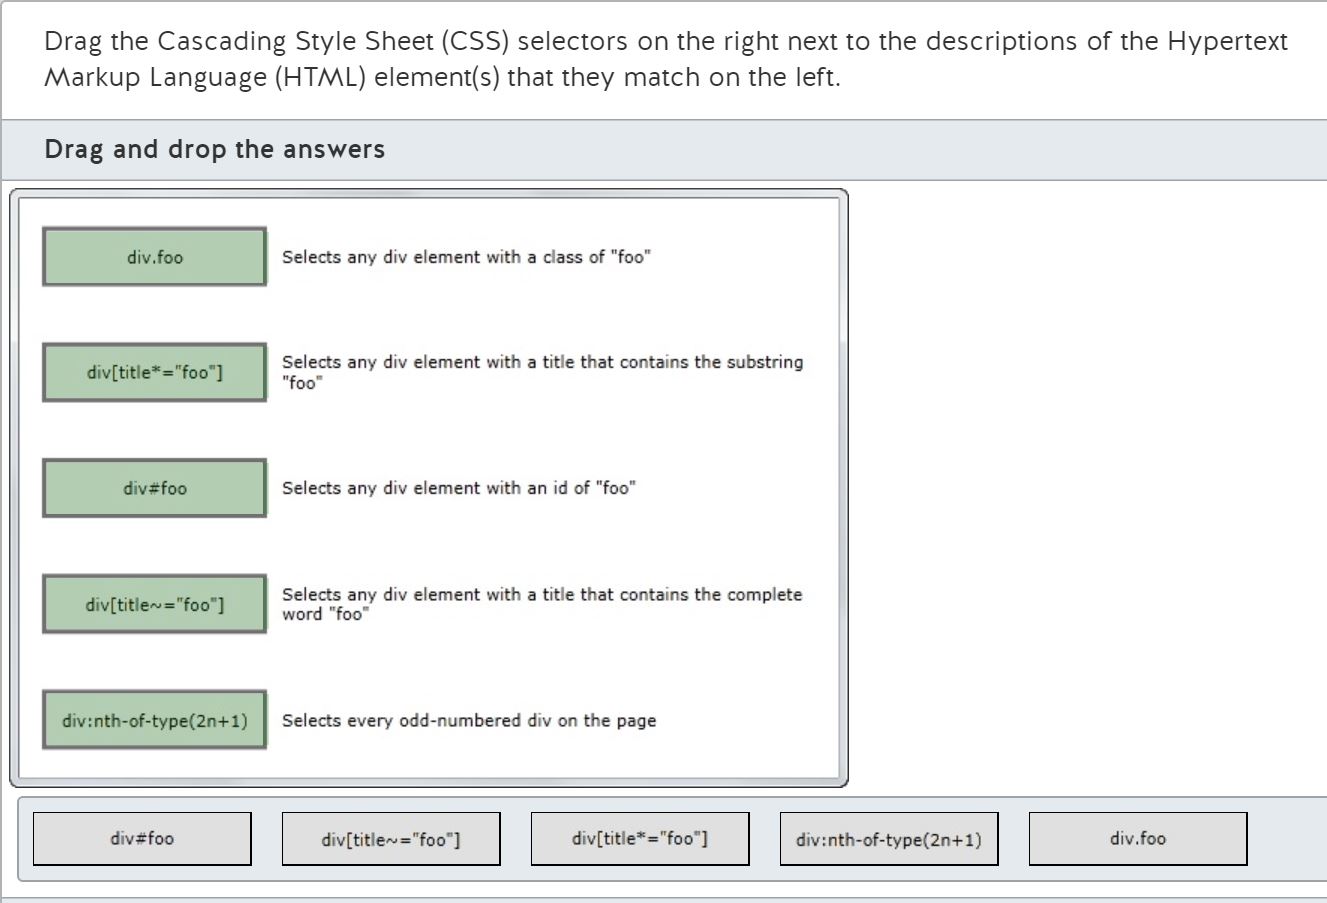Select the green div[title~="foo"] box
Image resolution: width=1327 pixels, height=903 pixels.
click(x=155, y=604)
